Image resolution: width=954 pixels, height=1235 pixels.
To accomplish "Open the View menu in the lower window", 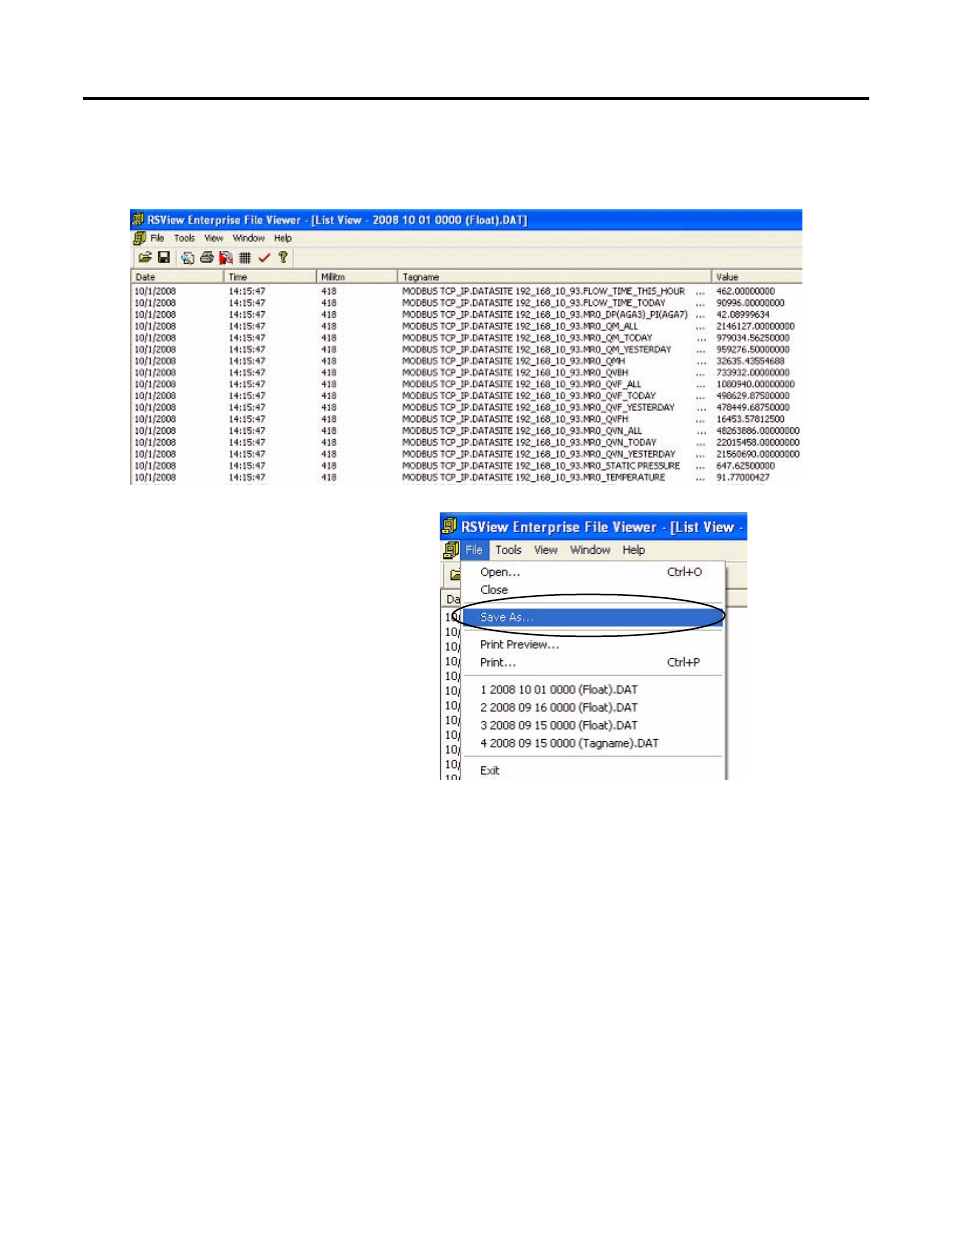I will click(546, 550).
